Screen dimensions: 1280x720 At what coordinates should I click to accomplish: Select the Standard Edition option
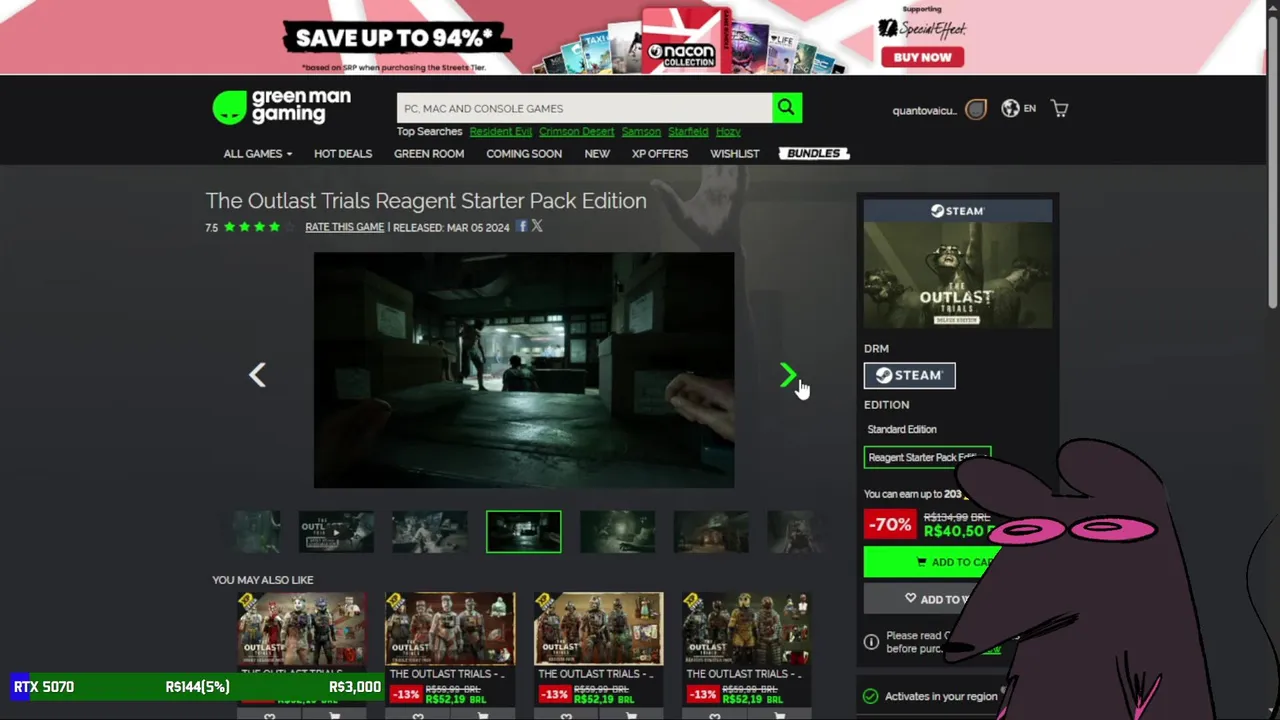coord(902,429)
